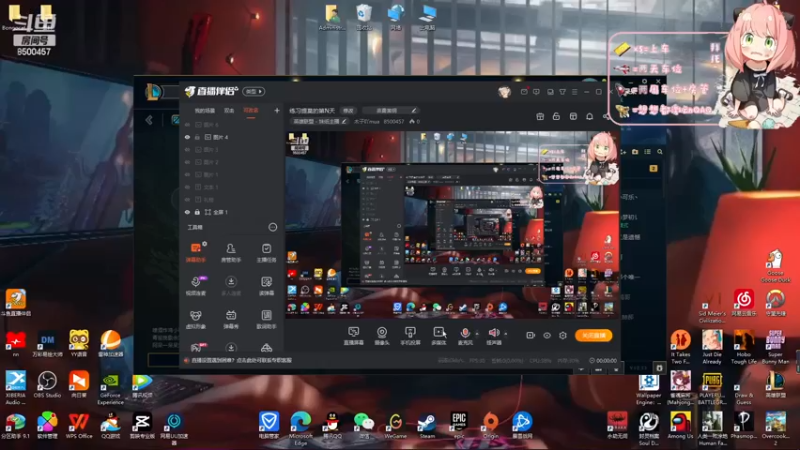Open the WPS Office desktop icon
The width and height of the screenshot is (800, 450).
[x=79, y=426]
